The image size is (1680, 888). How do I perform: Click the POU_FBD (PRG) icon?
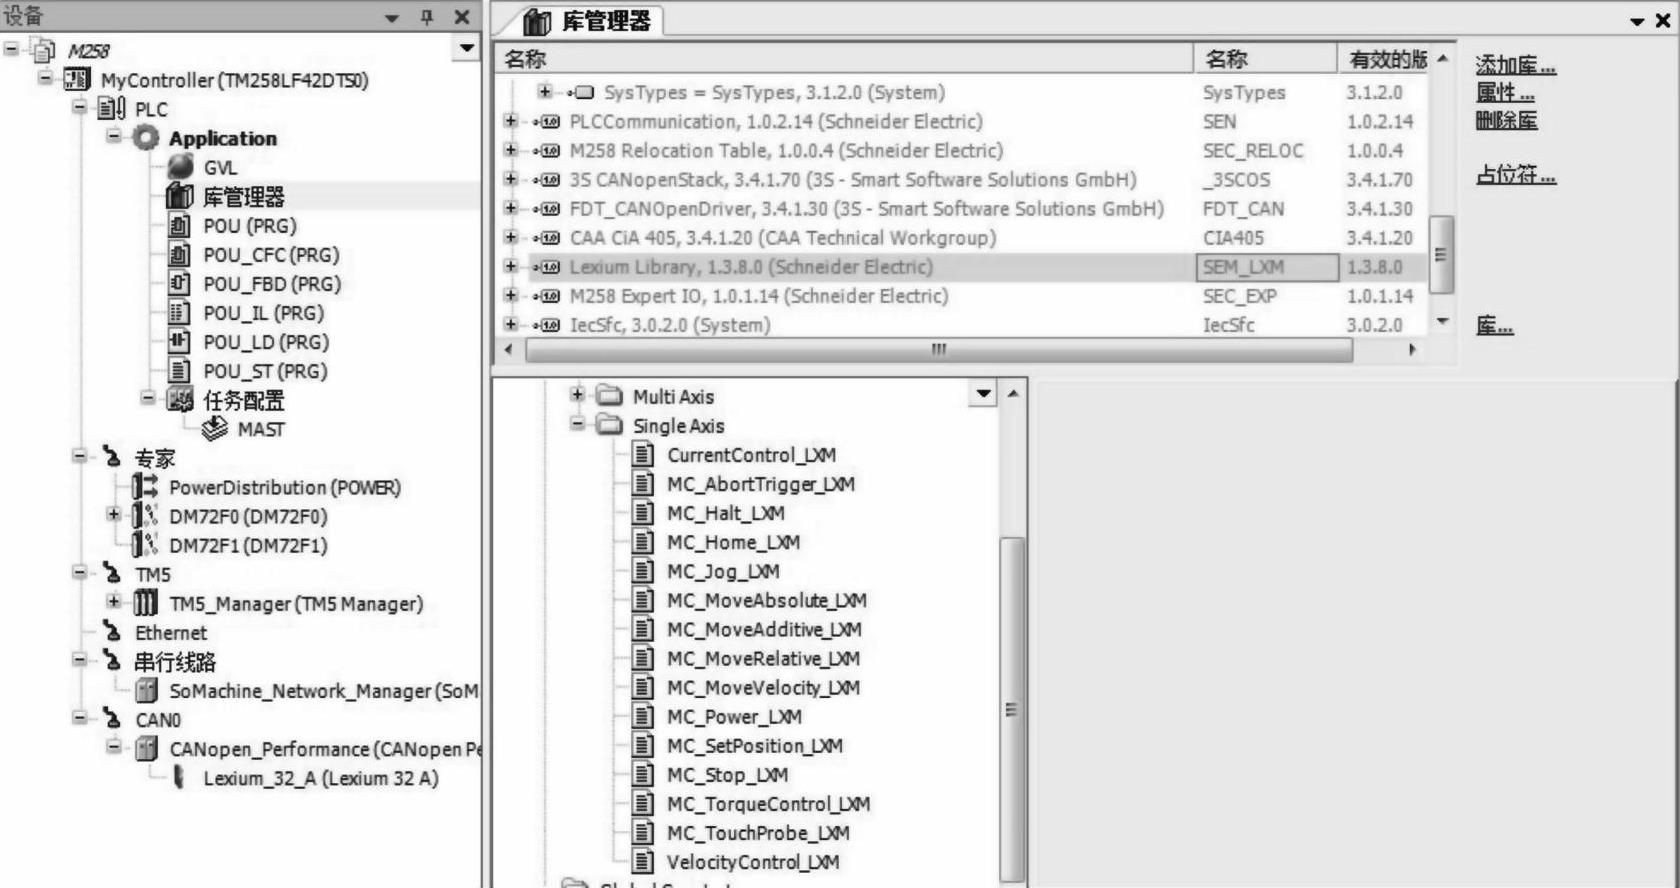(180, 283)
